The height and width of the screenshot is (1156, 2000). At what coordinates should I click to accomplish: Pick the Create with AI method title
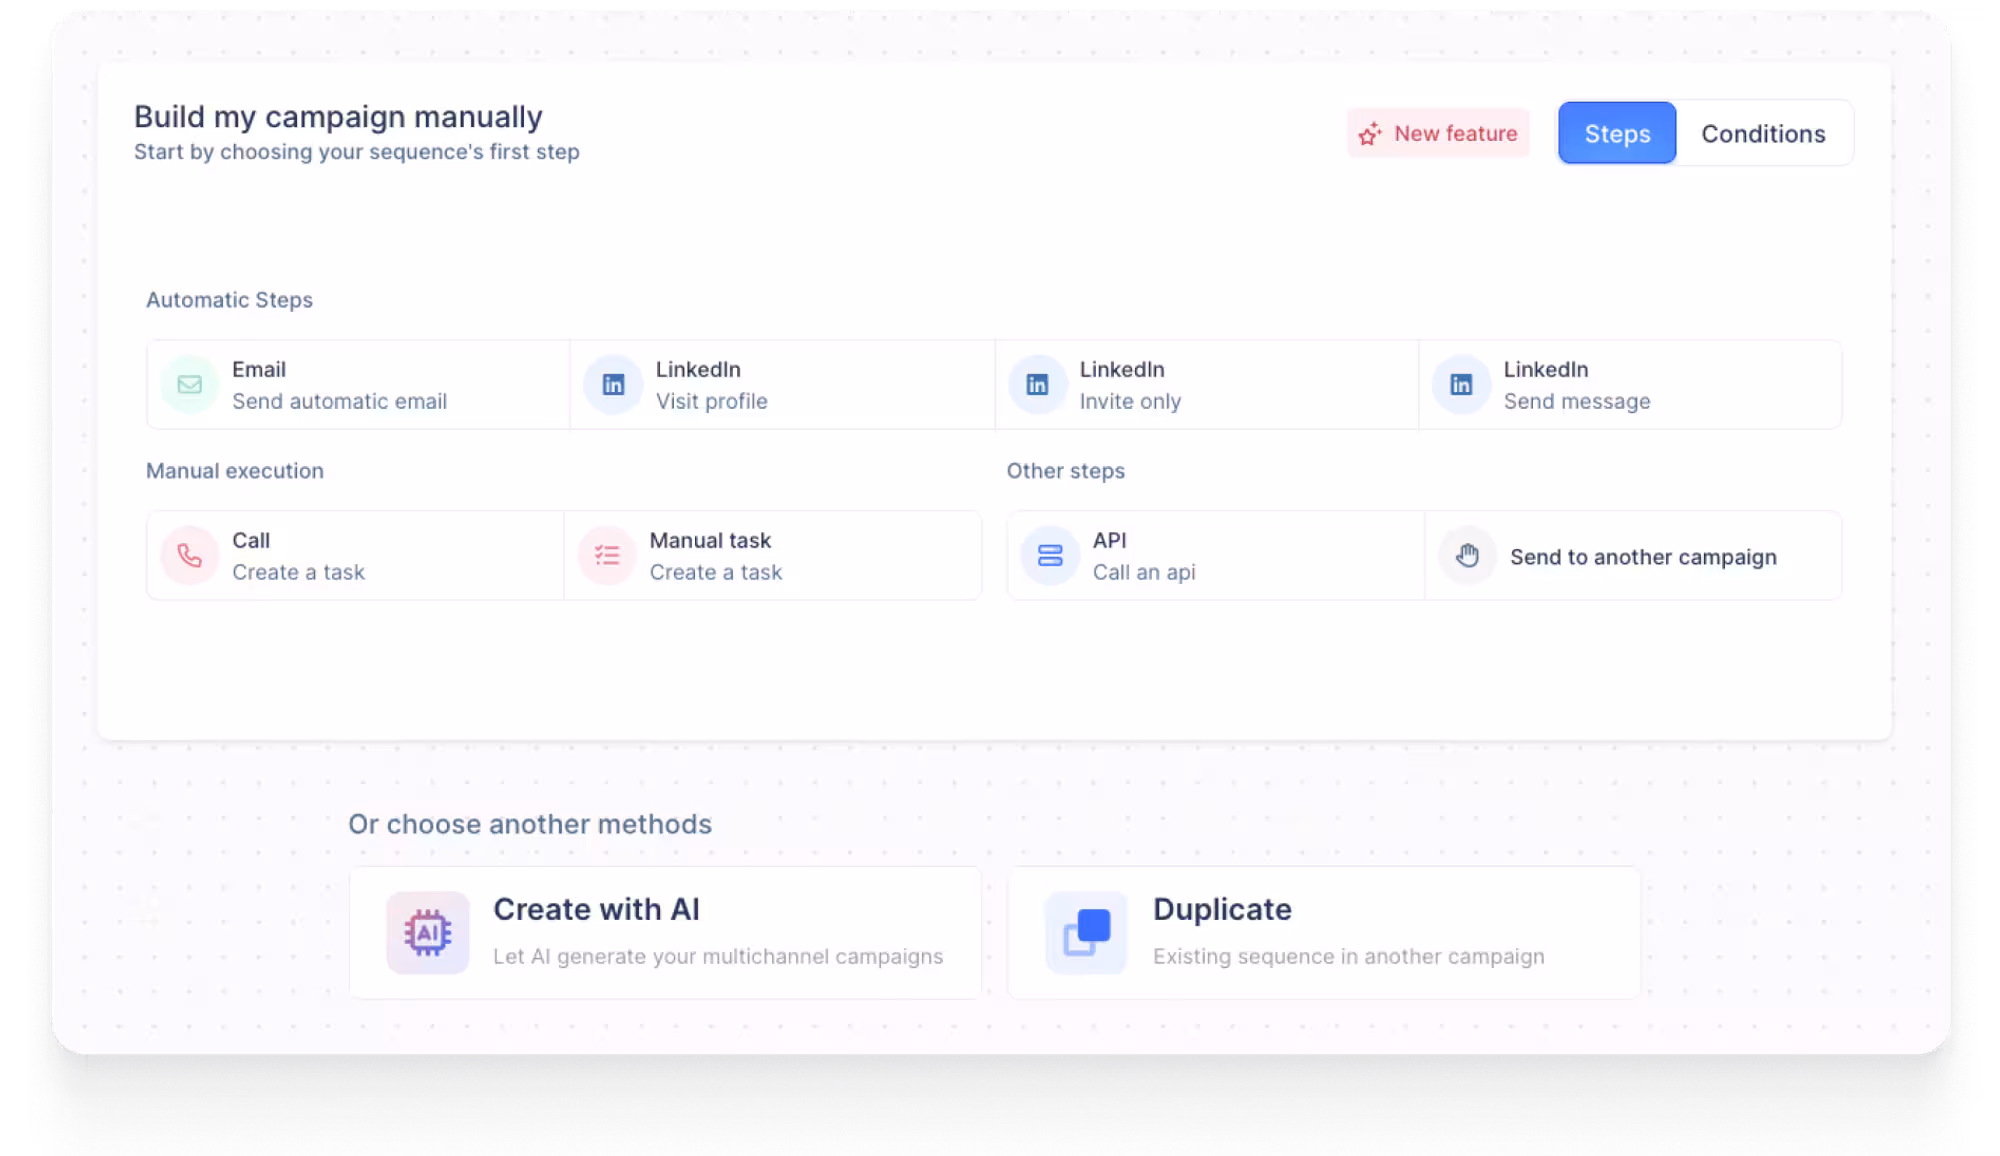coord(596,909)
